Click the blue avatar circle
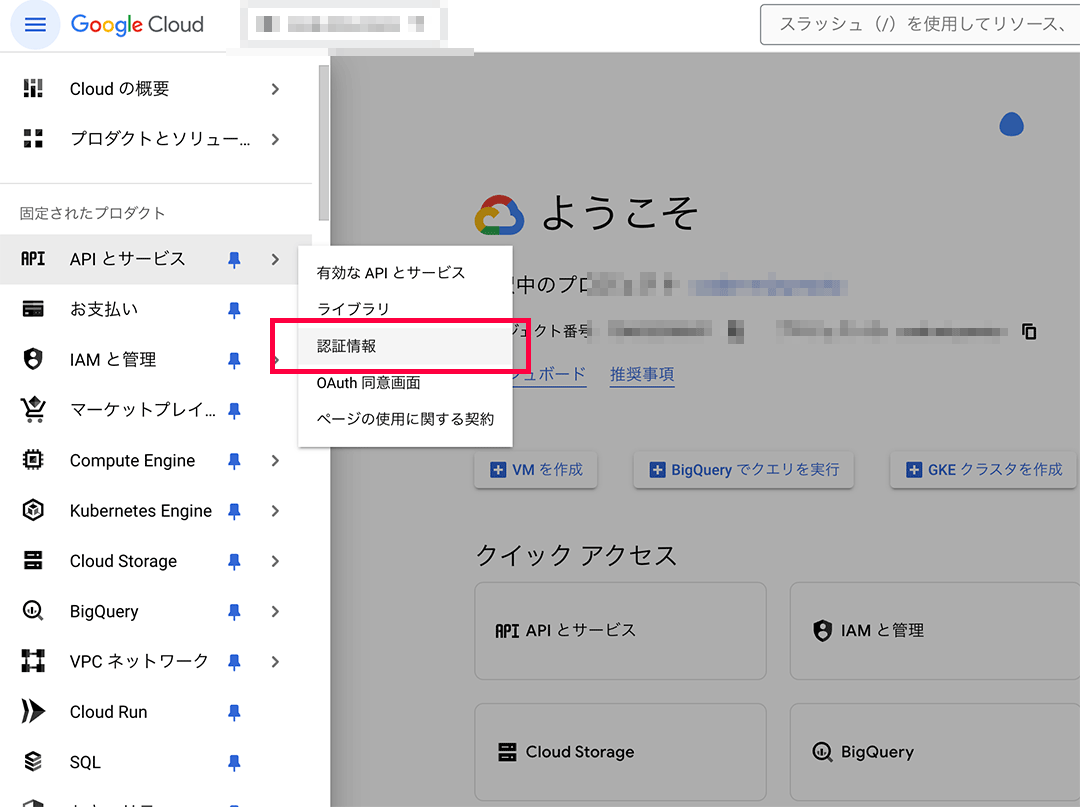 [1011, 125]
